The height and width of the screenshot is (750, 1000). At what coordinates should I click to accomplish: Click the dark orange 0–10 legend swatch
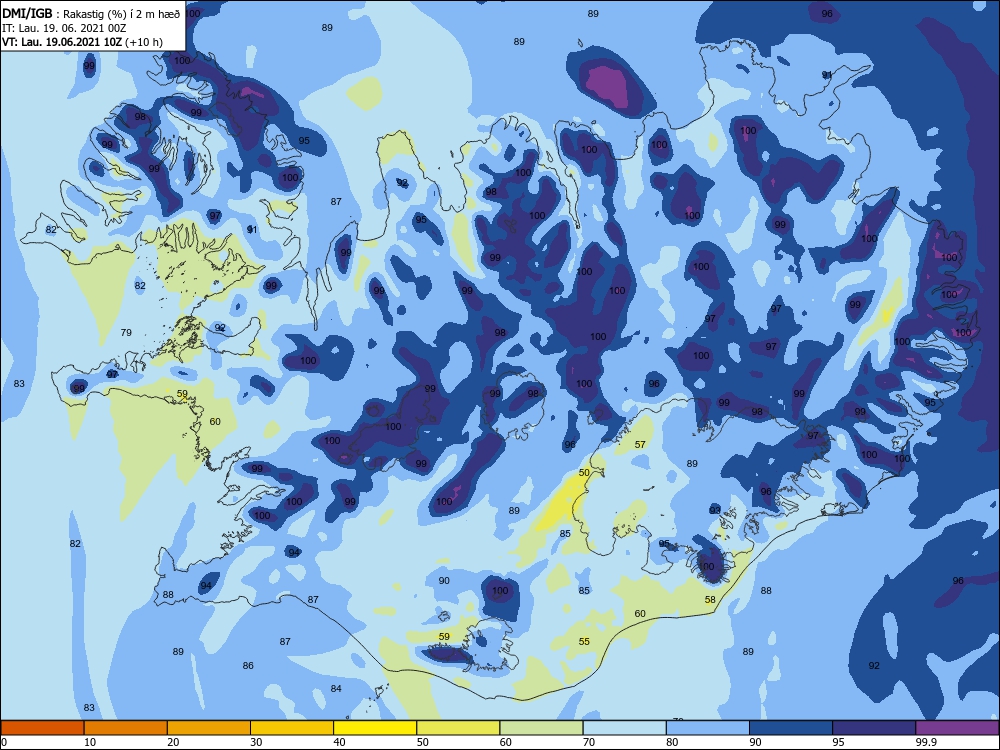point(42,728)
